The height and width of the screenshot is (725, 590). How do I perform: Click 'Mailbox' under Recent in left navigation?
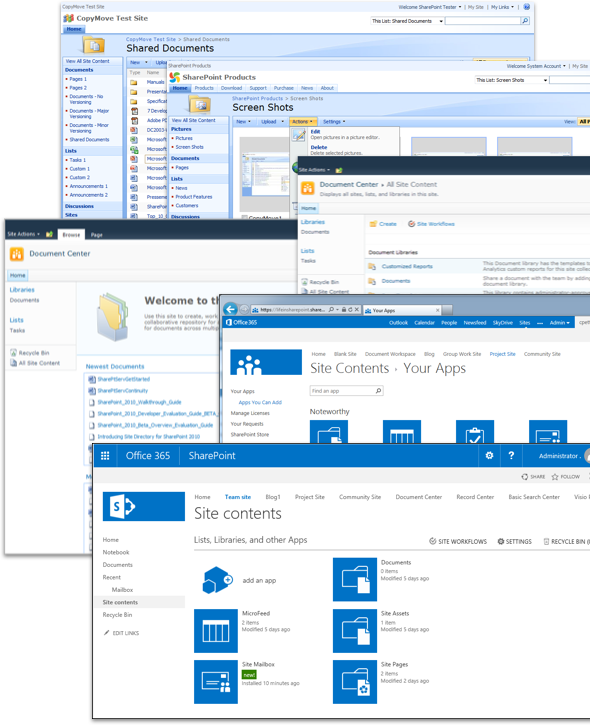(x=122, y=590)
